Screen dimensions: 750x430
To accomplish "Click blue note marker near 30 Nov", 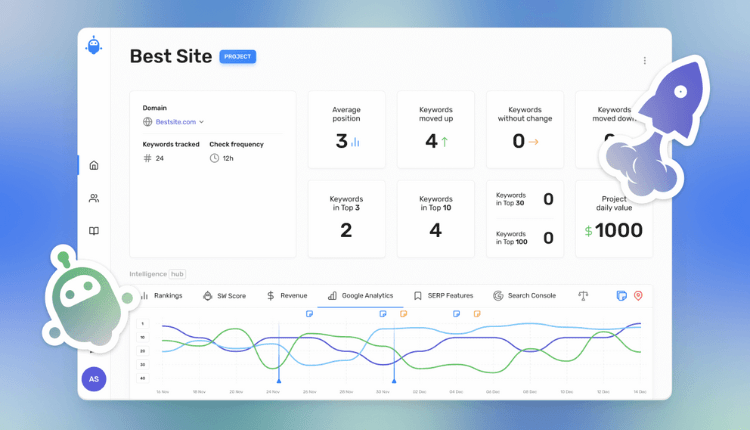I will 383,314.
